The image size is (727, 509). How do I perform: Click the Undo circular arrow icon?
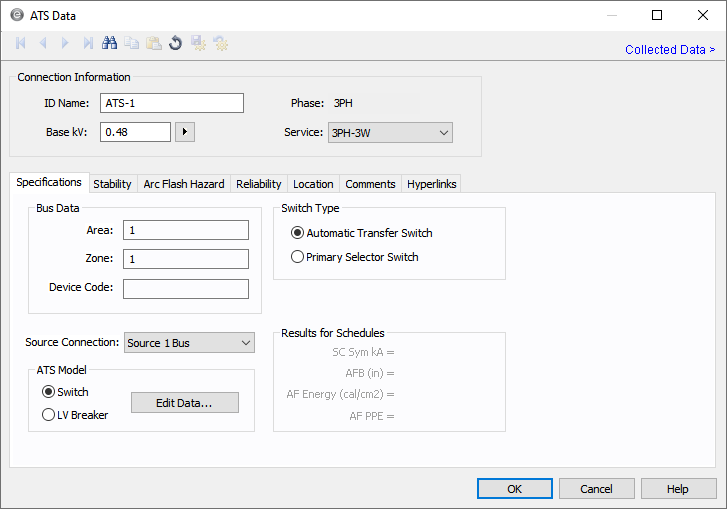pyautogui.click(x=175, y=43)
